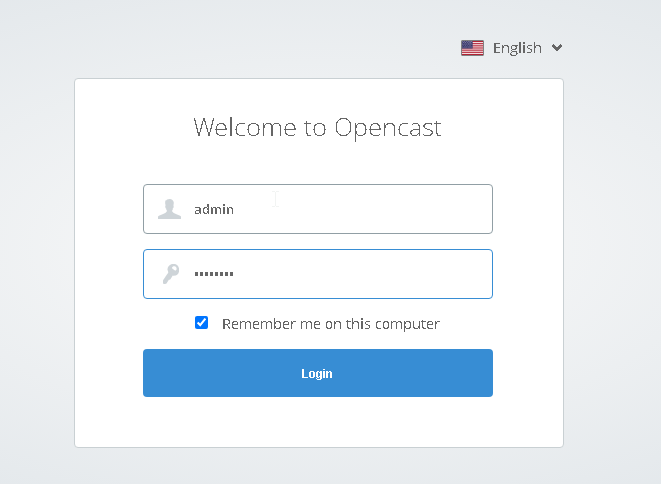Click the Welcome to Opencast heading
This screenshot has height=484, width=661.
click(317, 128)
